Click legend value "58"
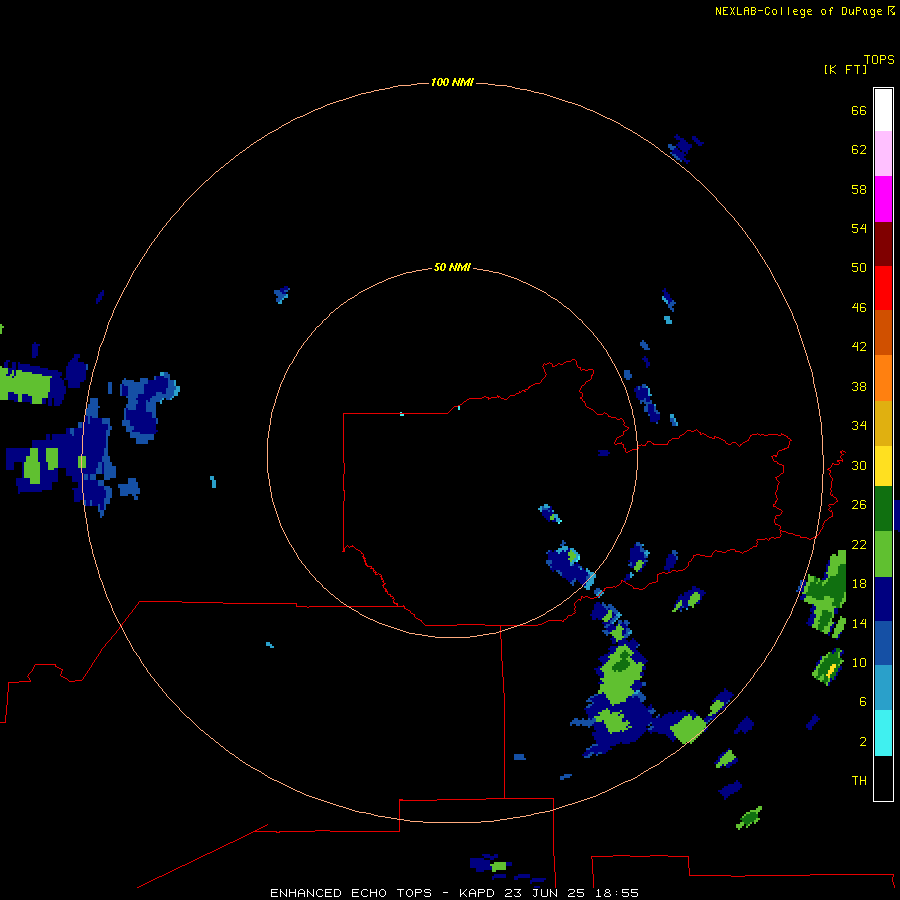The height and width of the screenshot is (900, 900). [x=859, y=189]
